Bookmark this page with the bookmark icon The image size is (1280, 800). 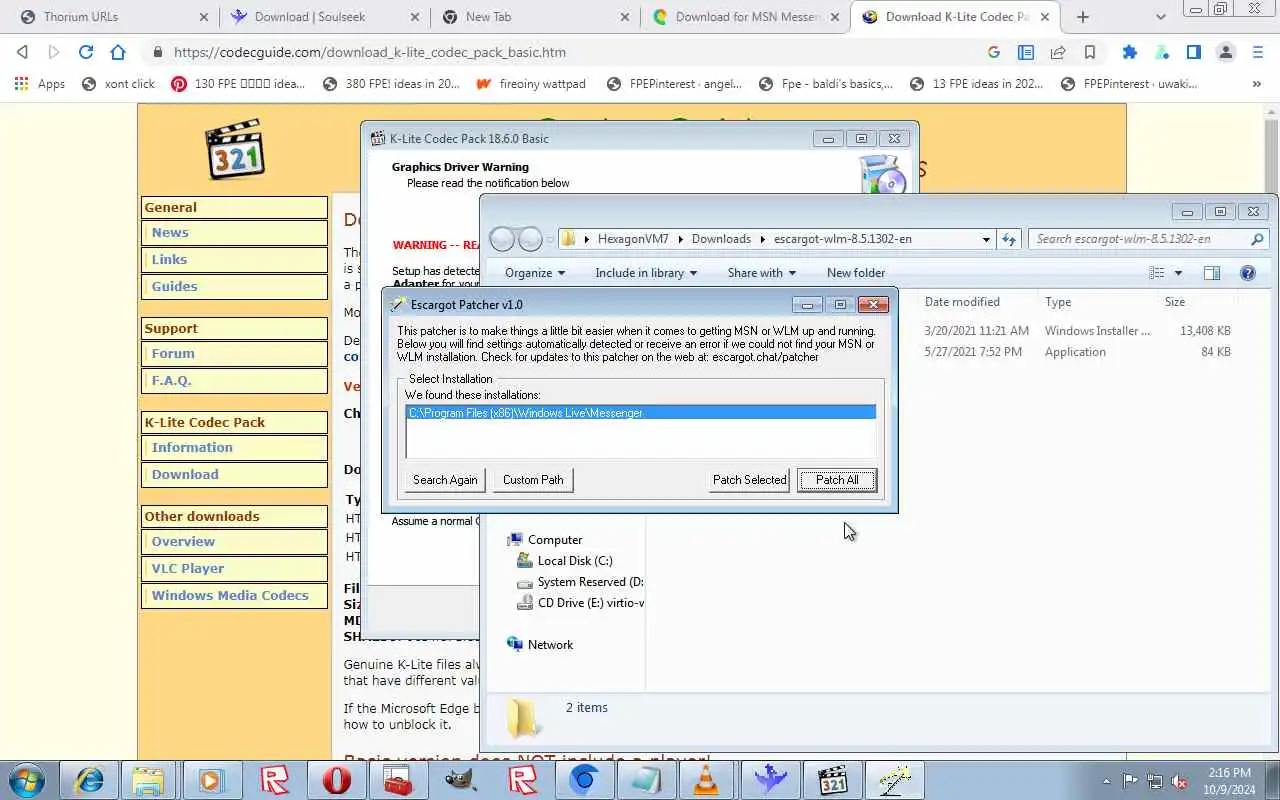1090,52
